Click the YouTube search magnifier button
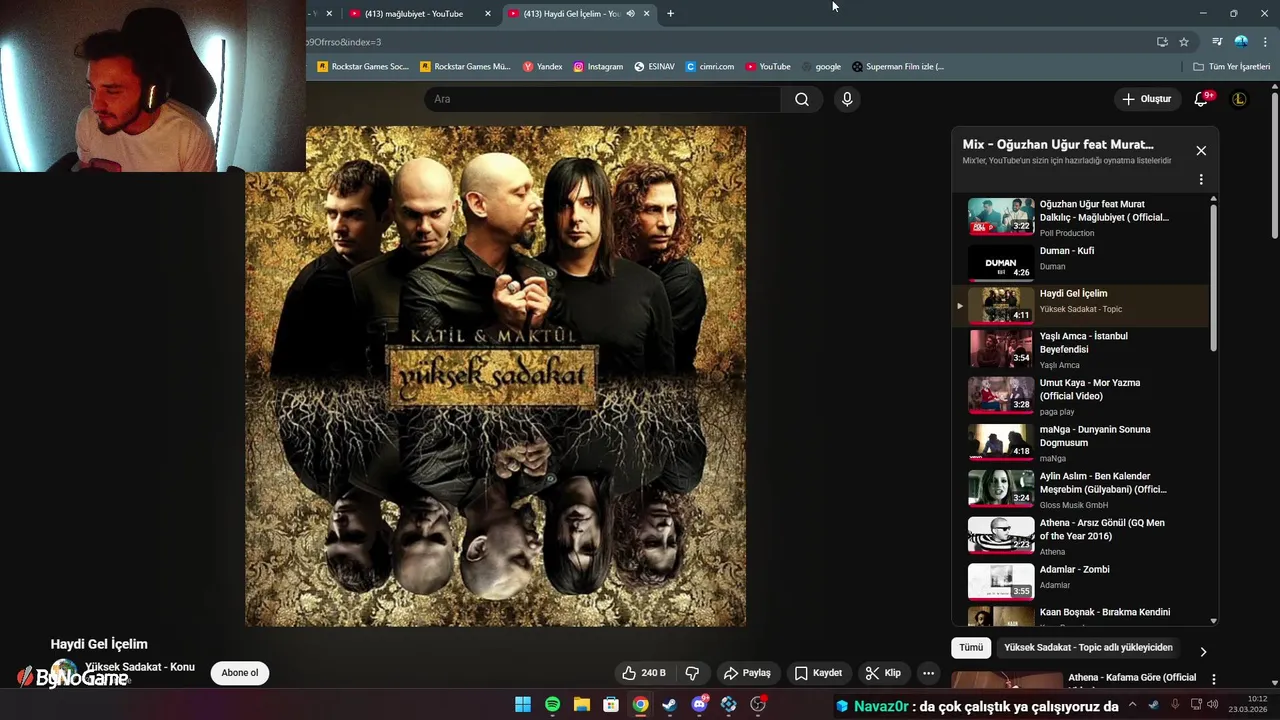Screen dimensions: 1280x720 pos(802,99)
